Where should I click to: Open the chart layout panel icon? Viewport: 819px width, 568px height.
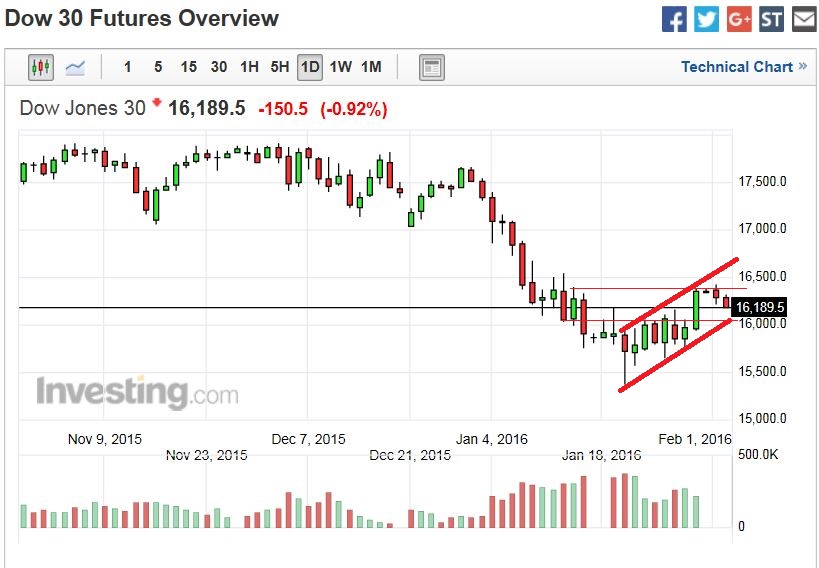(432, 68)
